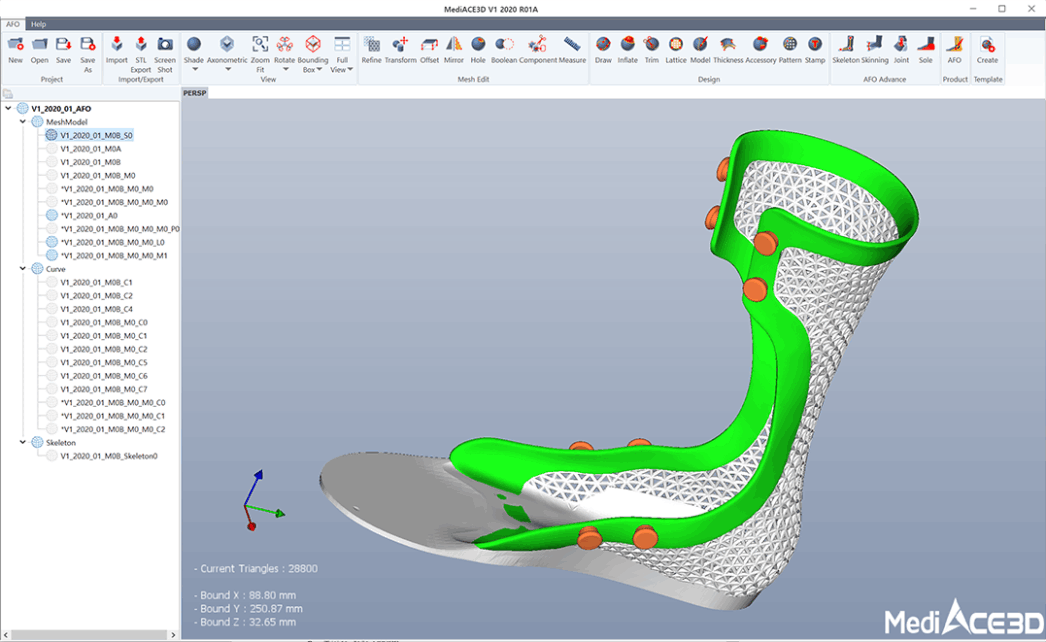Toggle visibility of V1_2020_01_M0B_M0 mesh
This screenshot has width=1046, height=642.
51,175
